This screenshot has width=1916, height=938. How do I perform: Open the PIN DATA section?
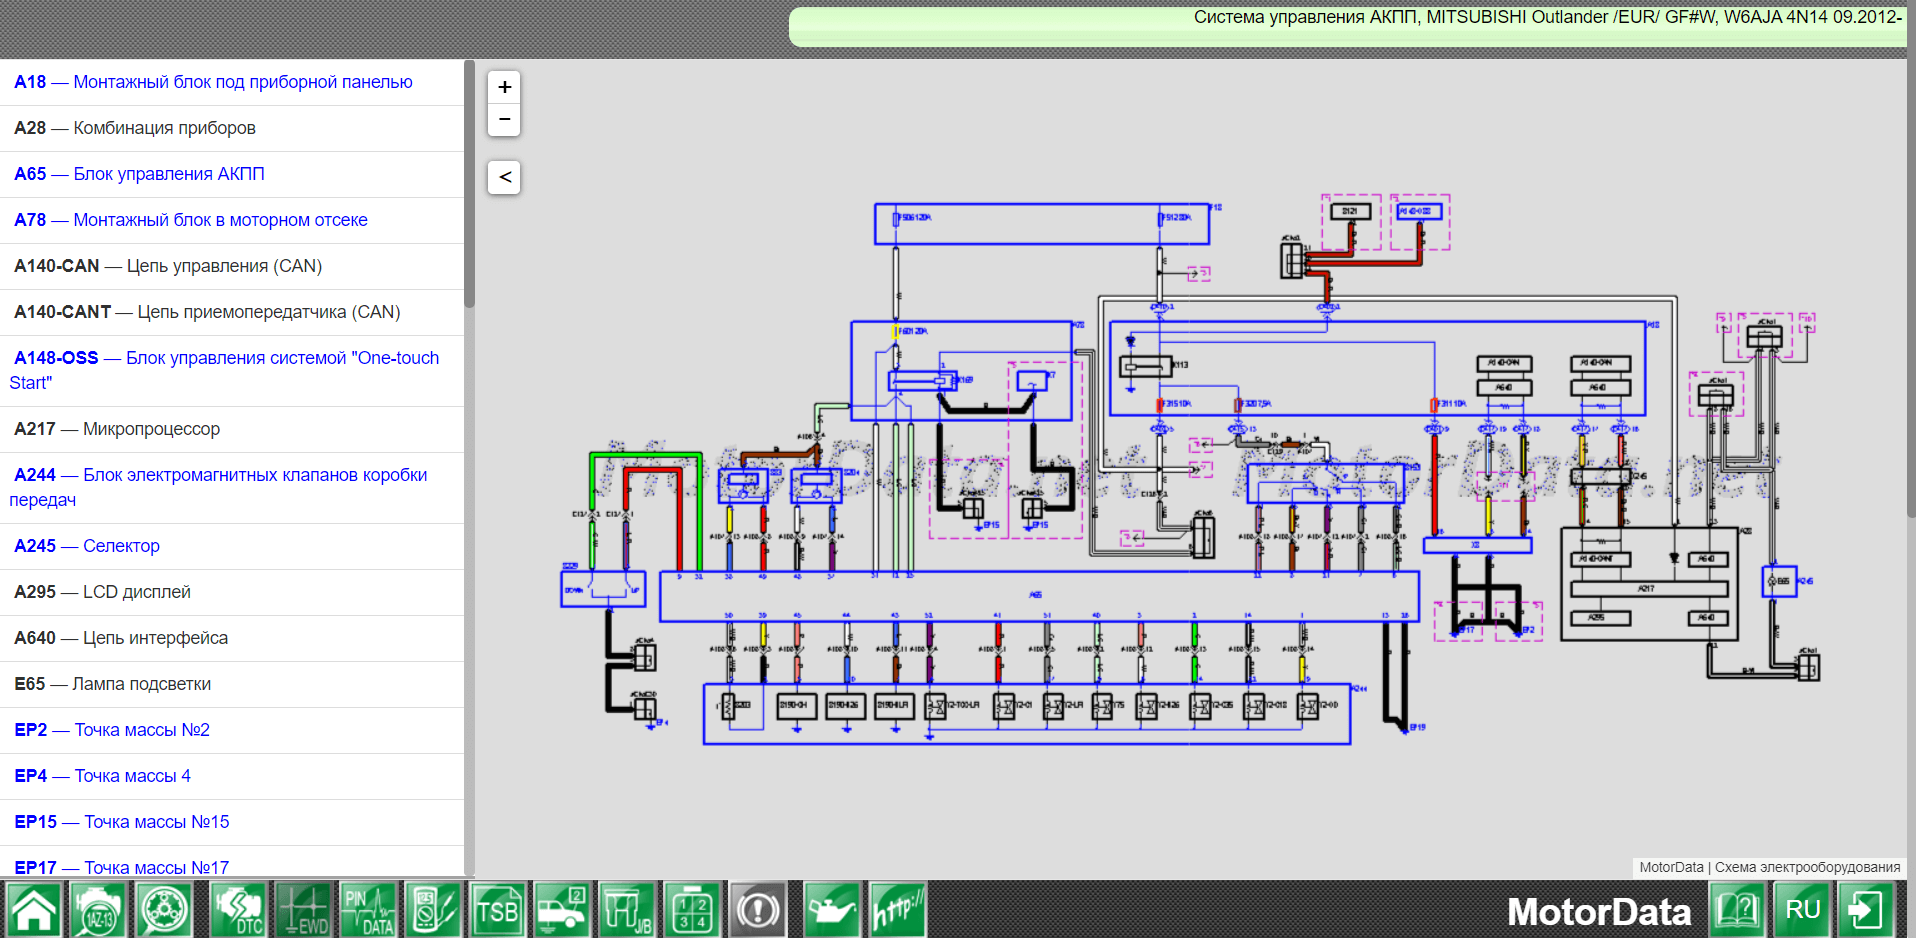pos(369,910)
